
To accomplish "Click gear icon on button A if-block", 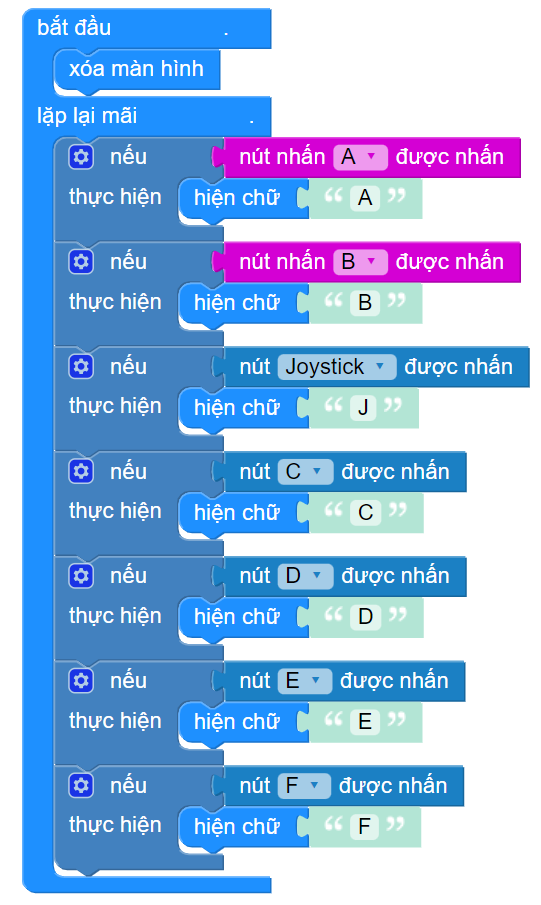I will click(81, 157).
